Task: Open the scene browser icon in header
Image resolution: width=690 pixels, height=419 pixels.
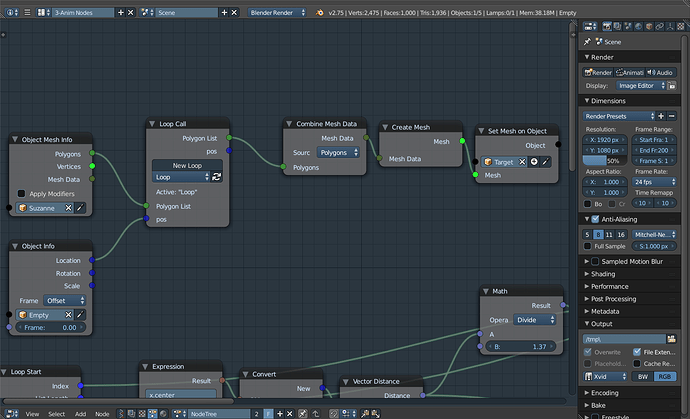Action: tap(147, 12)
